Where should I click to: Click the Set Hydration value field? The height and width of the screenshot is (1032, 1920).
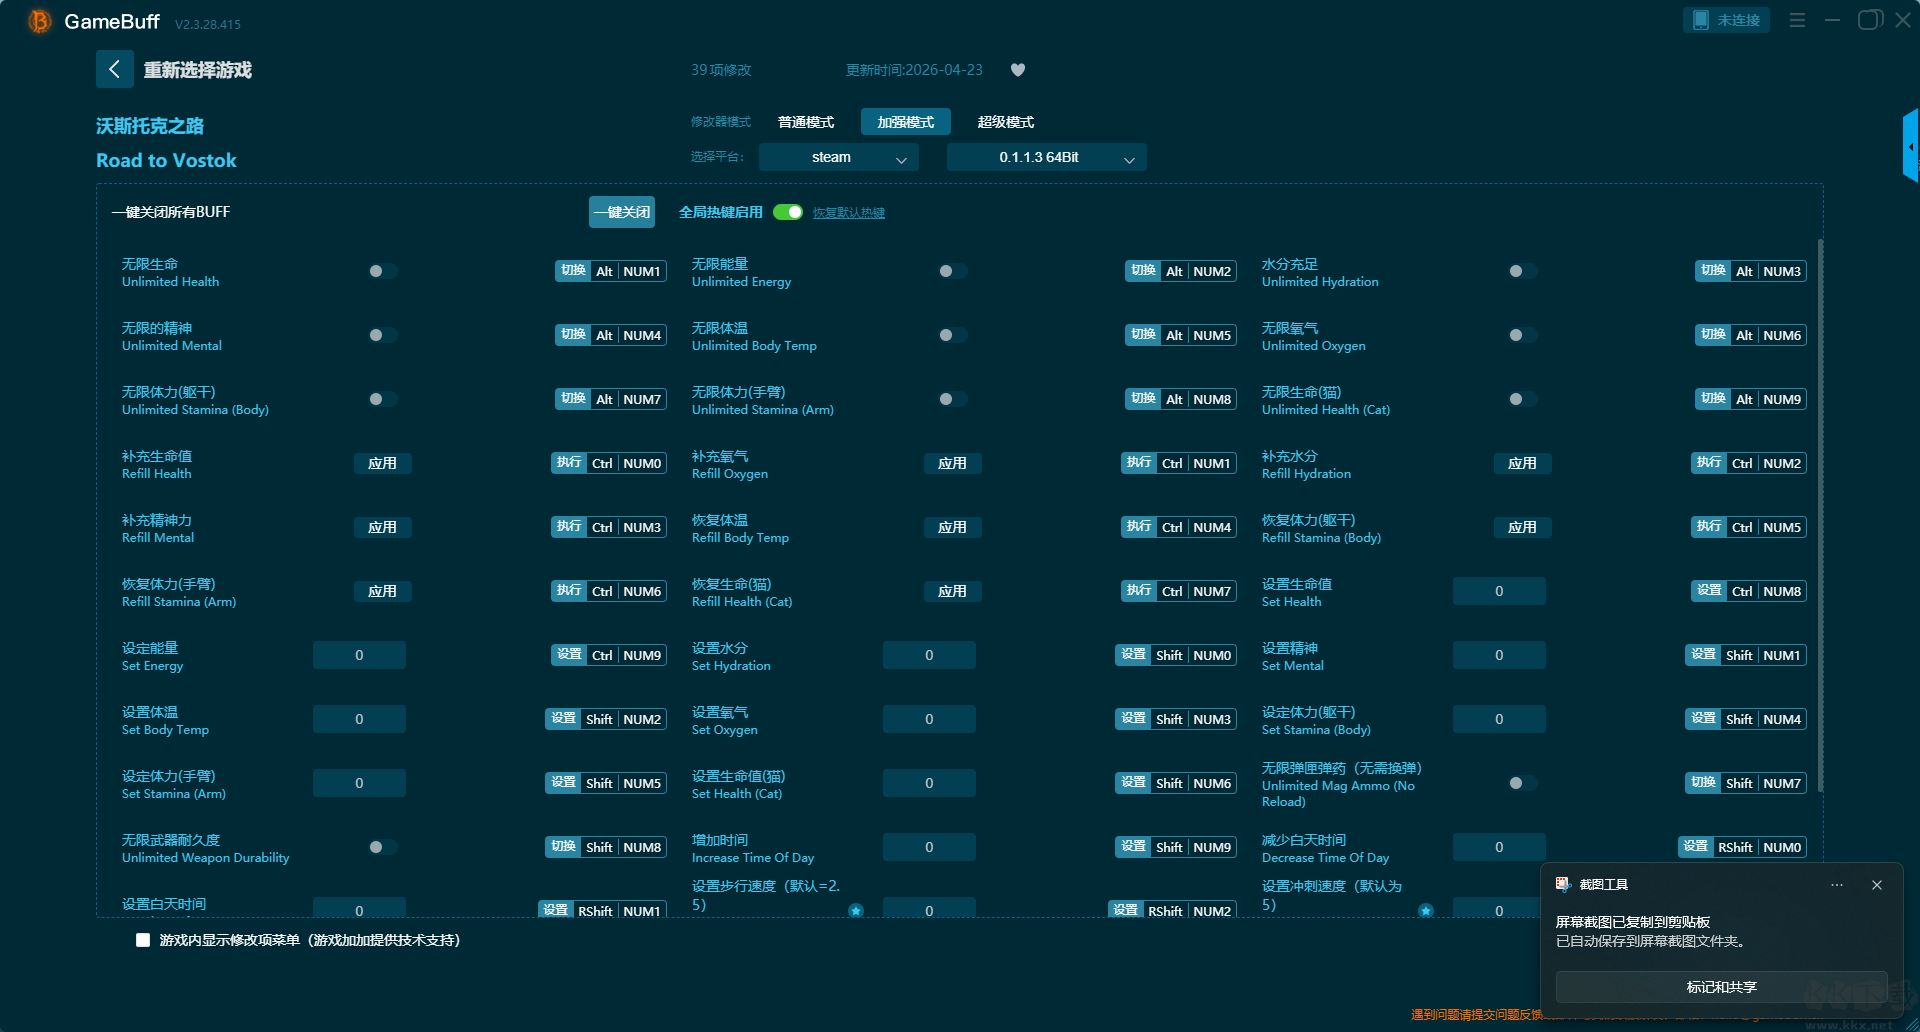[929, 655]
